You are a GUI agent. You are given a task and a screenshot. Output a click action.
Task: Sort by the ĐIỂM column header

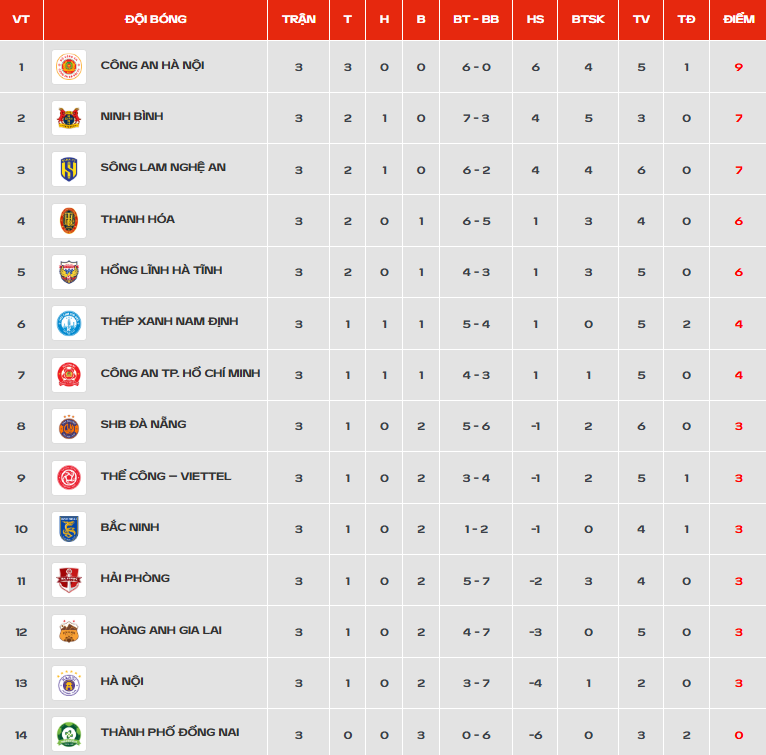(x=738, y=20)
